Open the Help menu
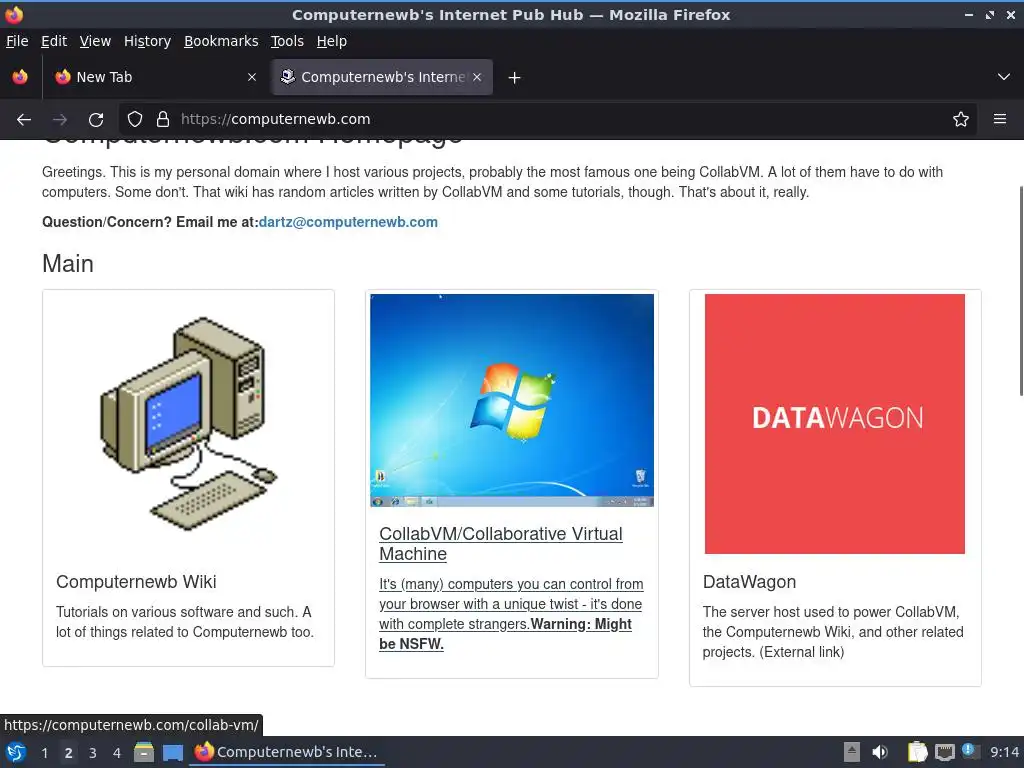The height and width of the screenshot is (768, 1024). (x=332, y=41)
